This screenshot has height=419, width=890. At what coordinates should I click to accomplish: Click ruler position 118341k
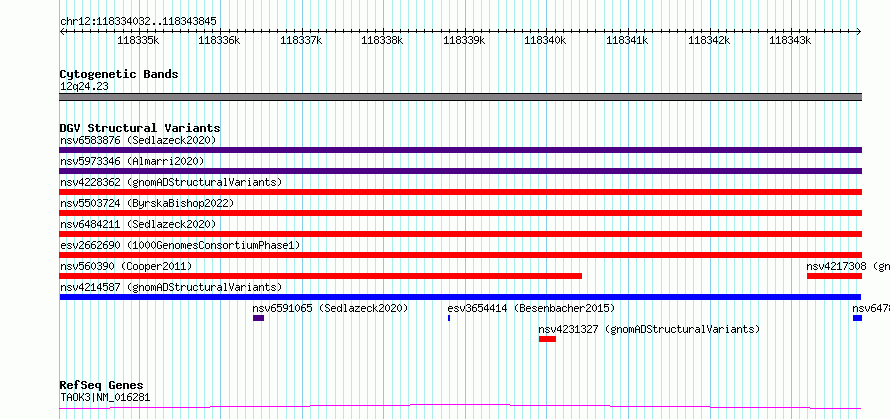627,40
